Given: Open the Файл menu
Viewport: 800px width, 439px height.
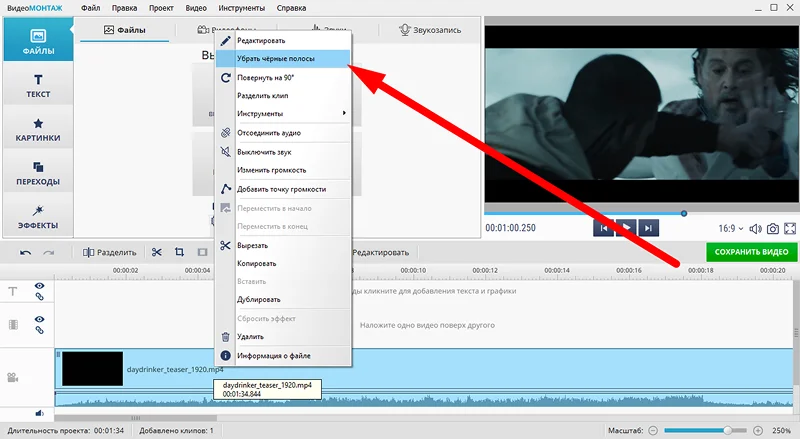Looking at the screenshot, I should tap(90, 8).
